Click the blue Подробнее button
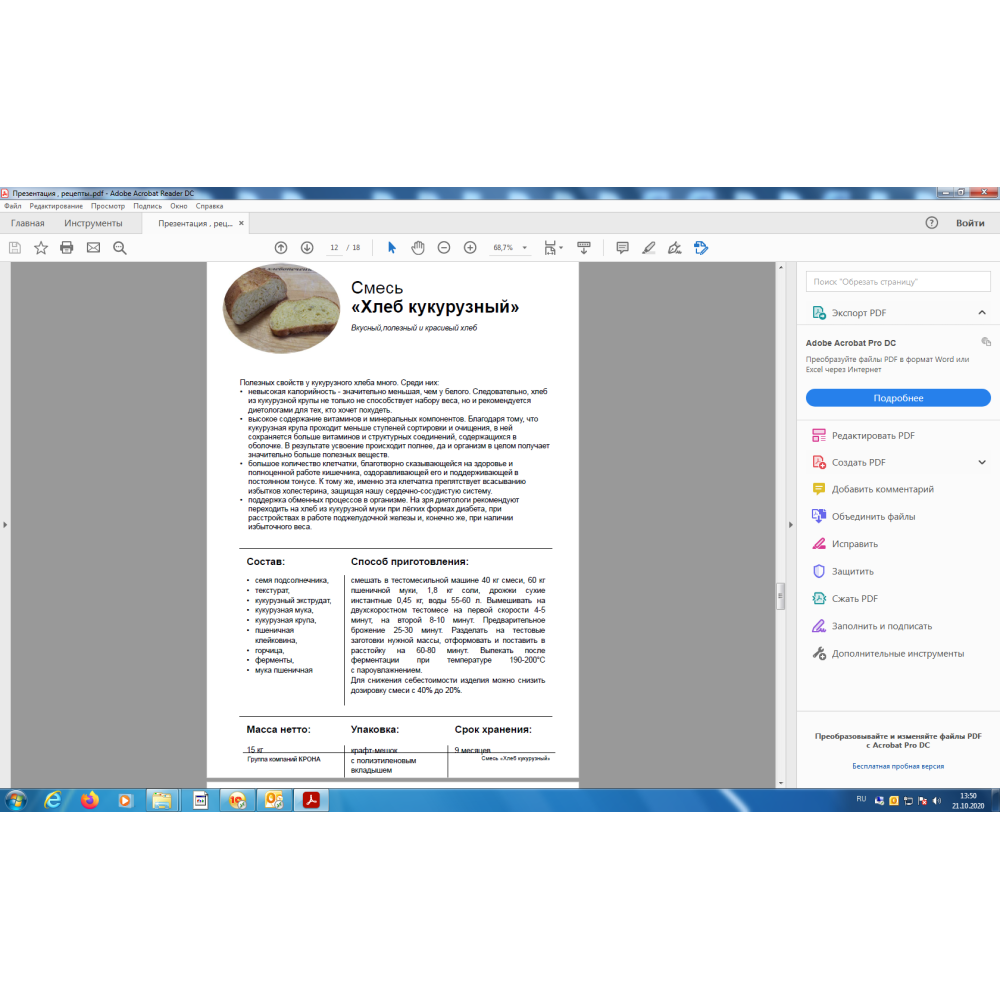The image size is (1000, 1000). point(898,398)
